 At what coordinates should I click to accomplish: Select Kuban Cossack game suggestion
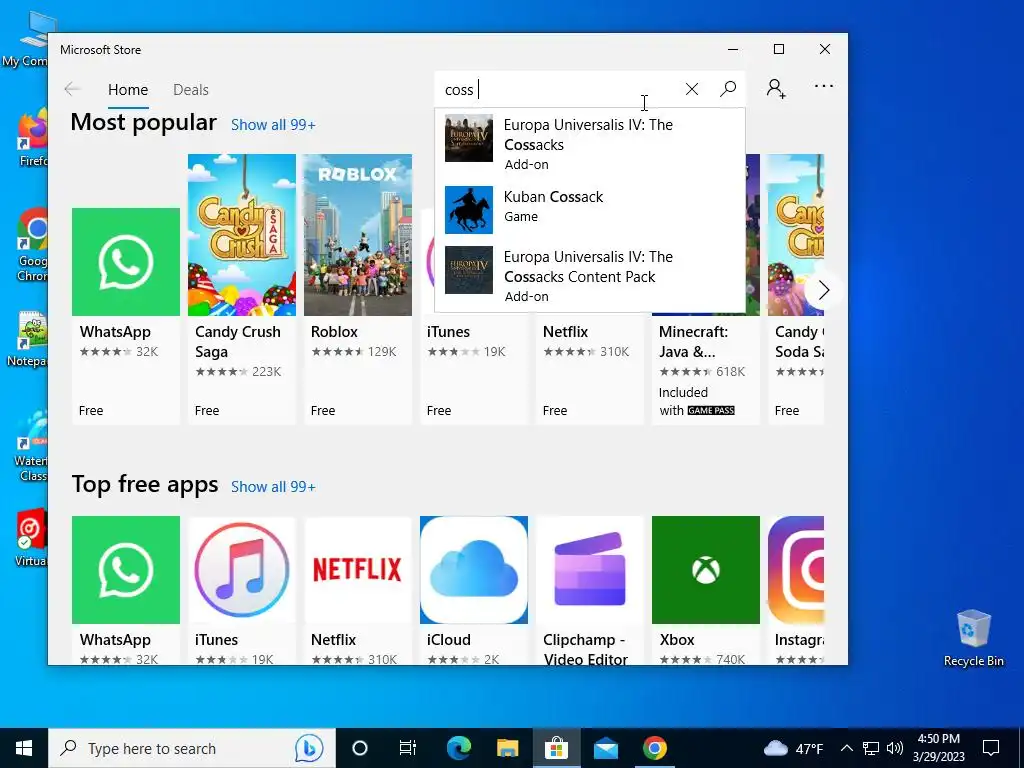(590, 209)
